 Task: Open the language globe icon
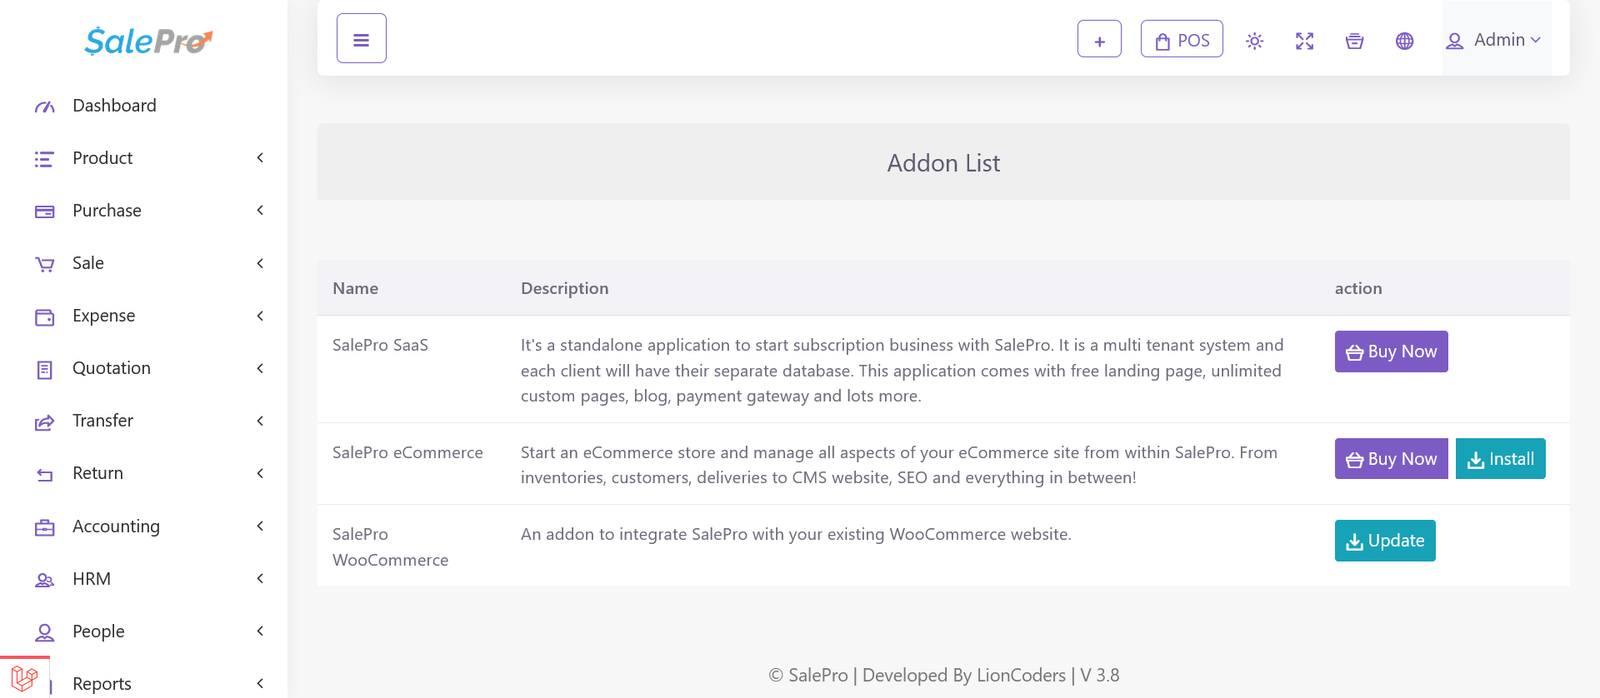[x=1404, y=41]
